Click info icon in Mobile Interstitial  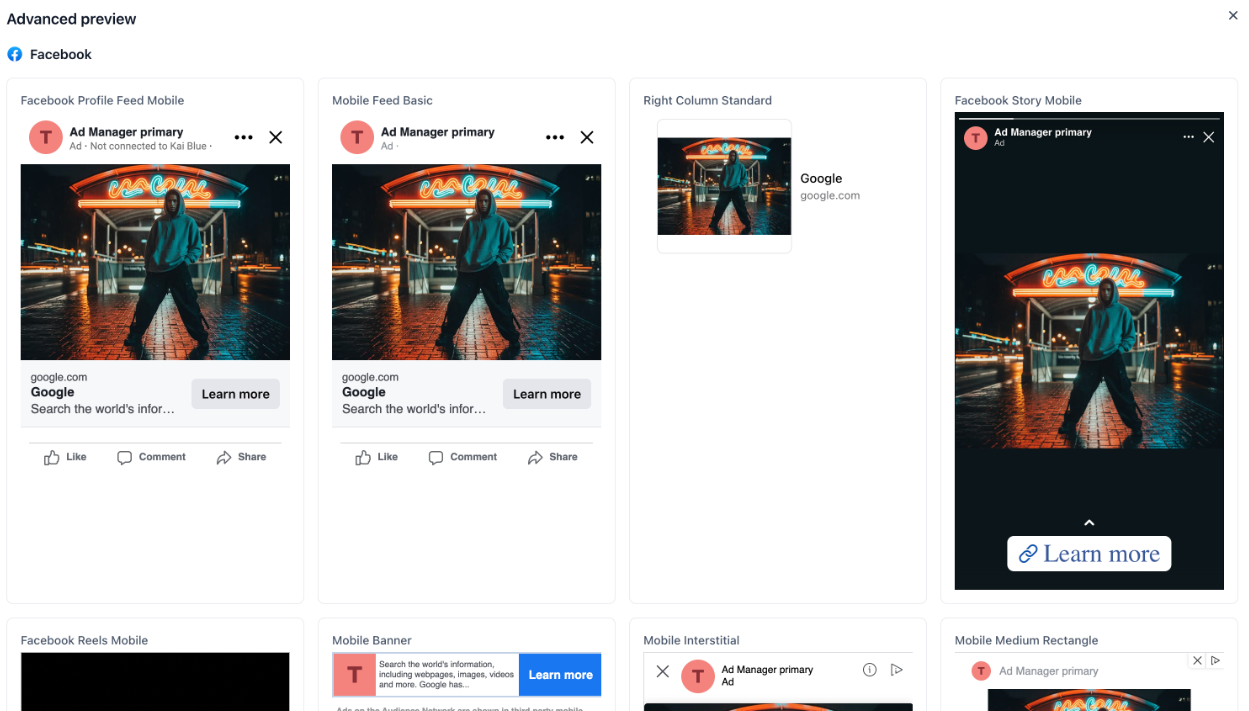click(870, 670)
